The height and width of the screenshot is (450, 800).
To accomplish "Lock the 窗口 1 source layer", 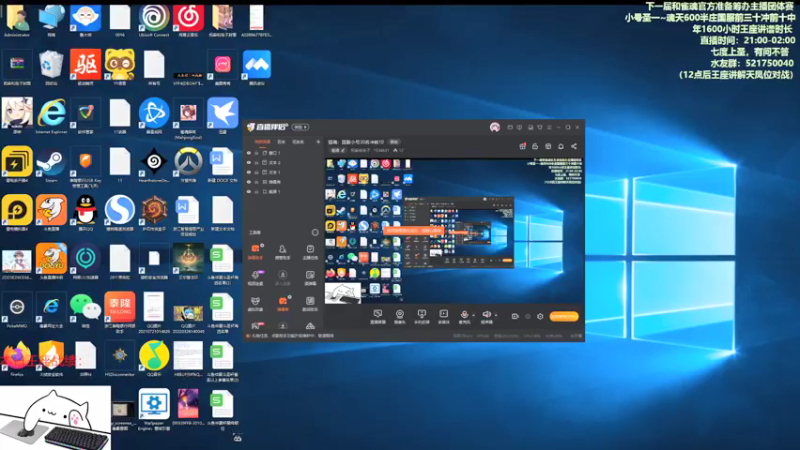I will pyautogui.click(x=257, y=153).
